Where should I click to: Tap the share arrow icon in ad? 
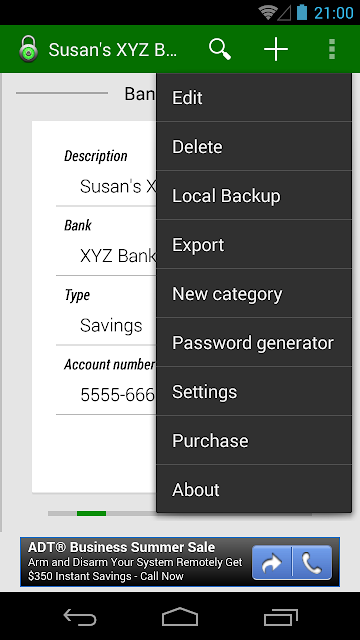pos(272,562)
